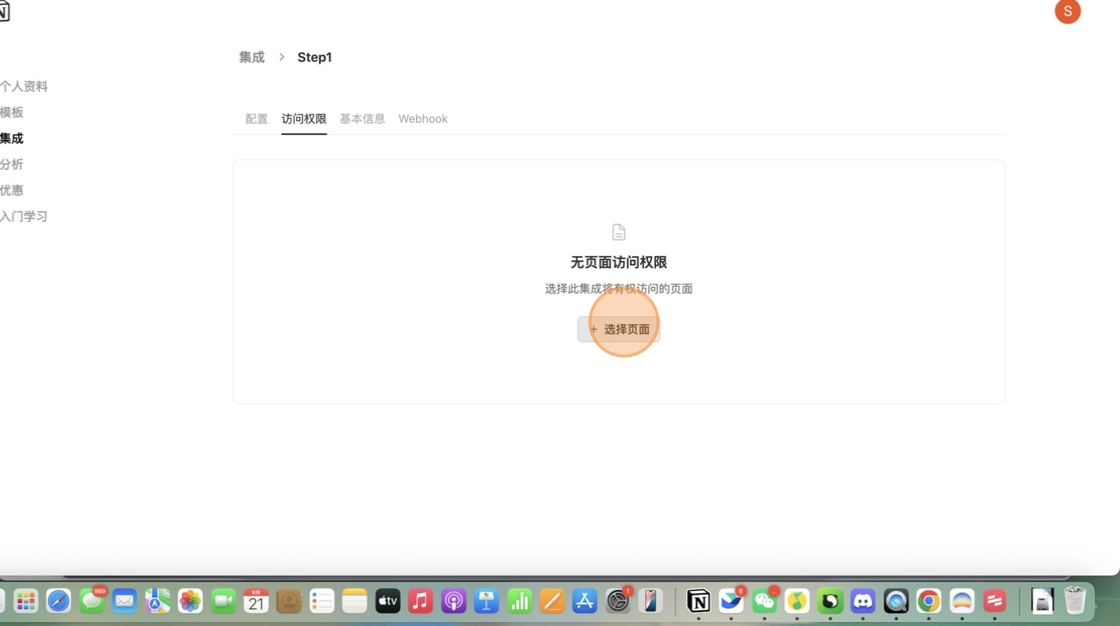The height and width of the screenshot is (626, 1120).
Task: Click the Notion logo in the corner
Action: pos(4,11)
